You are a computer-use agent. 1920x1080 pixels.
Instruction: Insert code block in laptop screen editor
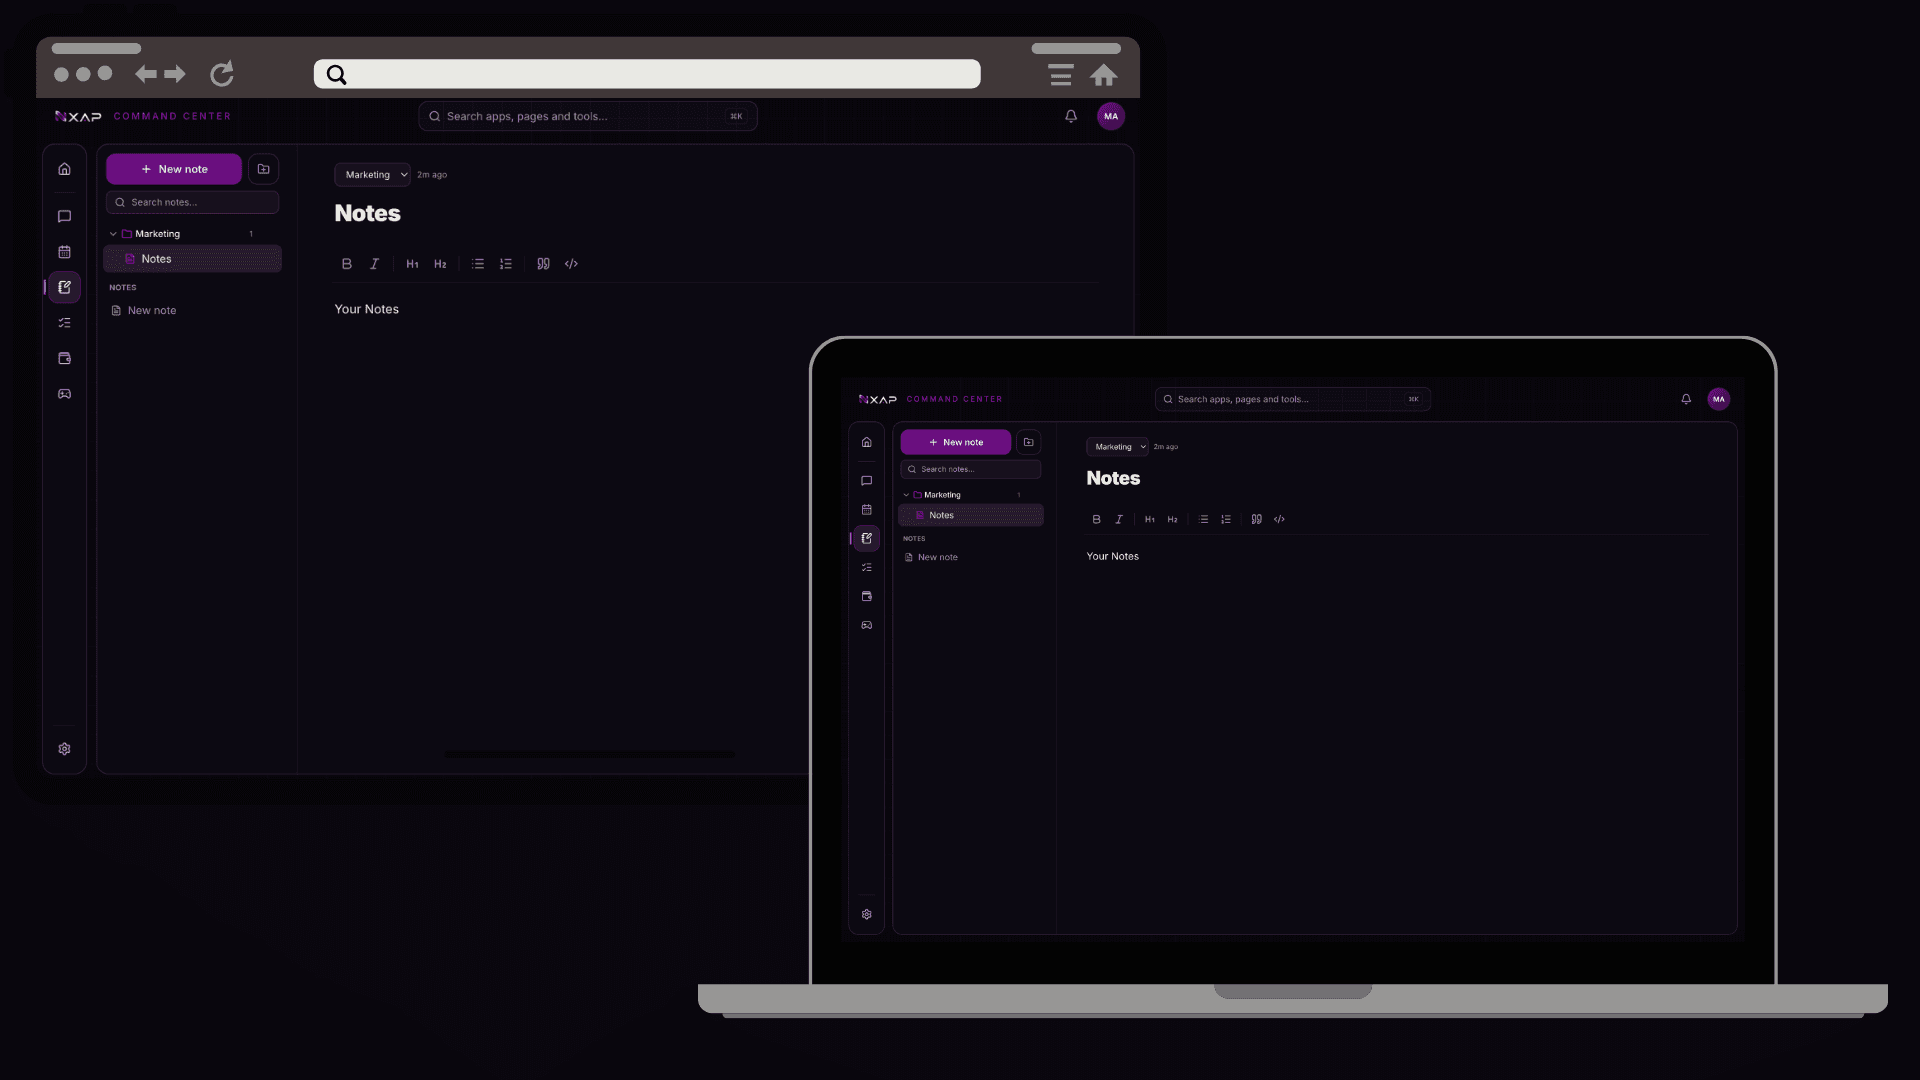[1279, 519]
